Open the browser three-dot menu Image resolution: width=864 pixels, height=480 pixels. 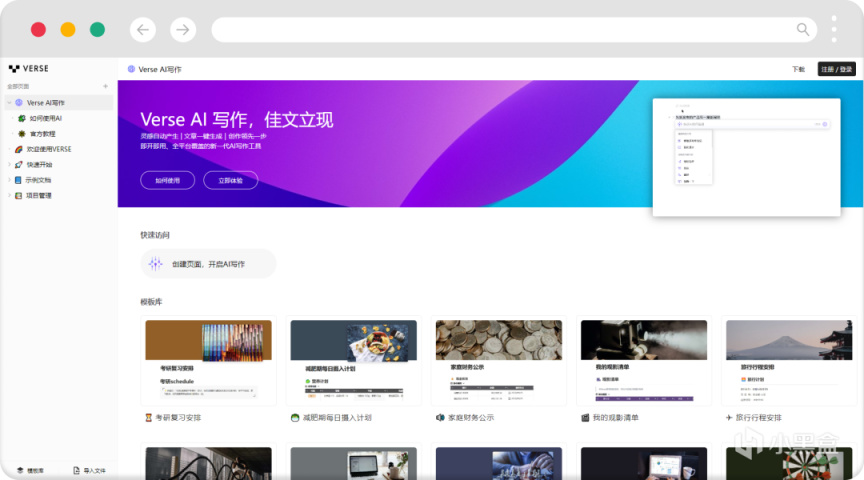(x=834, y=29)
